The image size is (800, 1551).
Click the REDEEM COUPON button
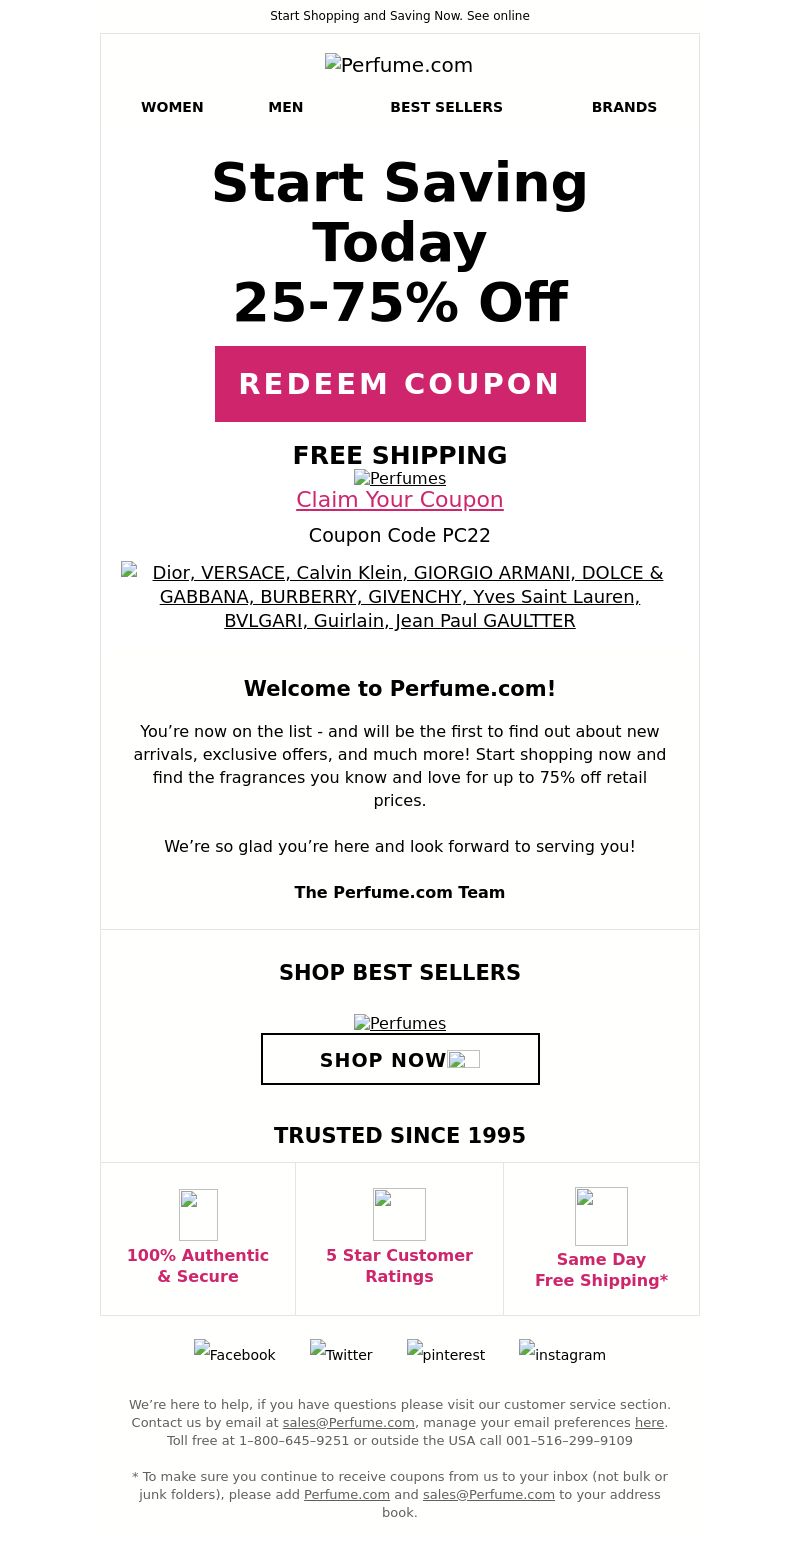click(x=400, y=384)
